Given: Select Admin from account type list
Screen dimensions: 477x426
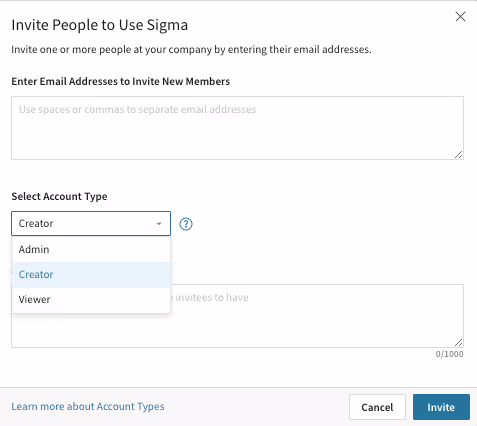Looking at the screenshot, I should (91, 249).
